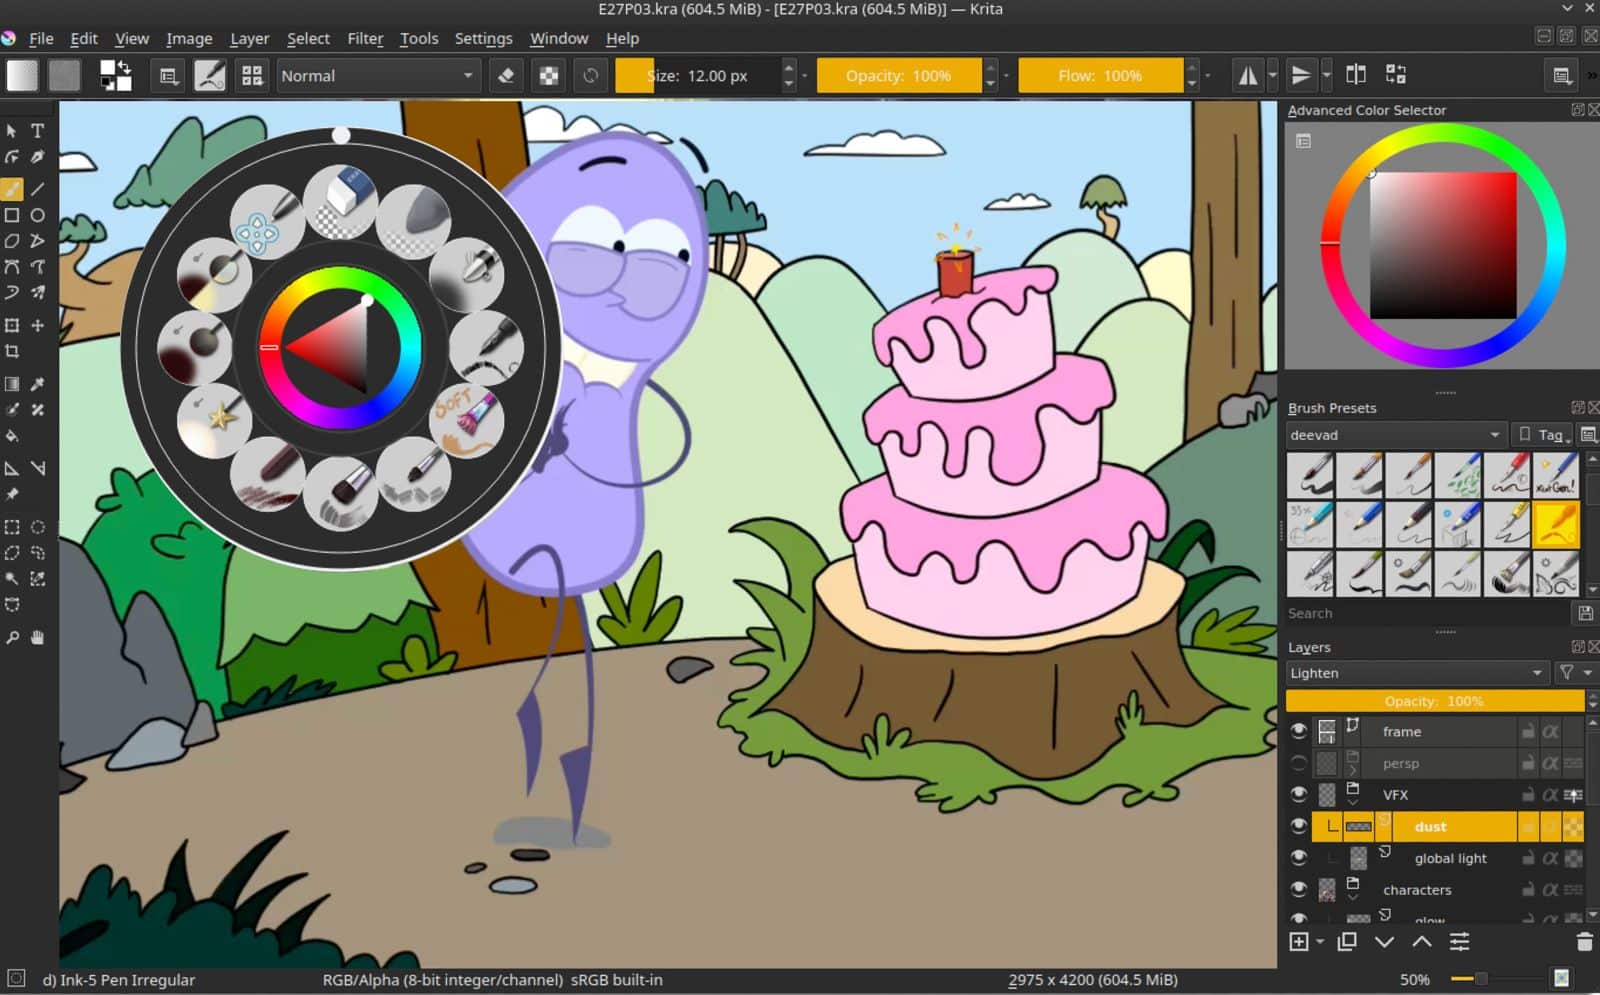Screen dimensions: 1600x995
Task: Delete the selected layer
Action: [1584, 942]
